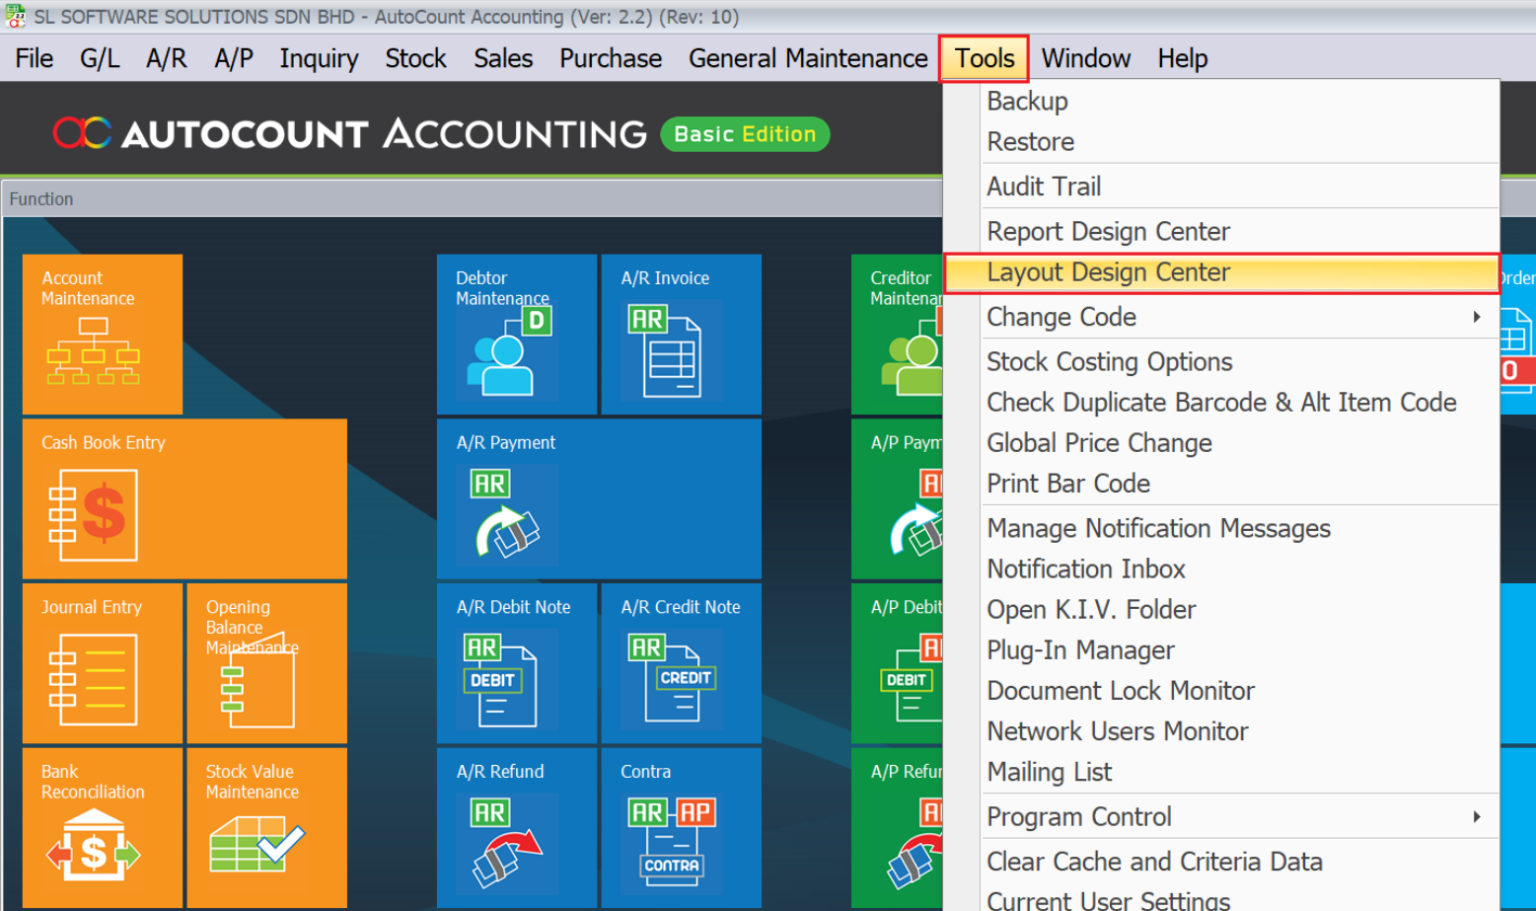Open the G/L menu
1536x911 pixels.
click(x=100, y=58)
